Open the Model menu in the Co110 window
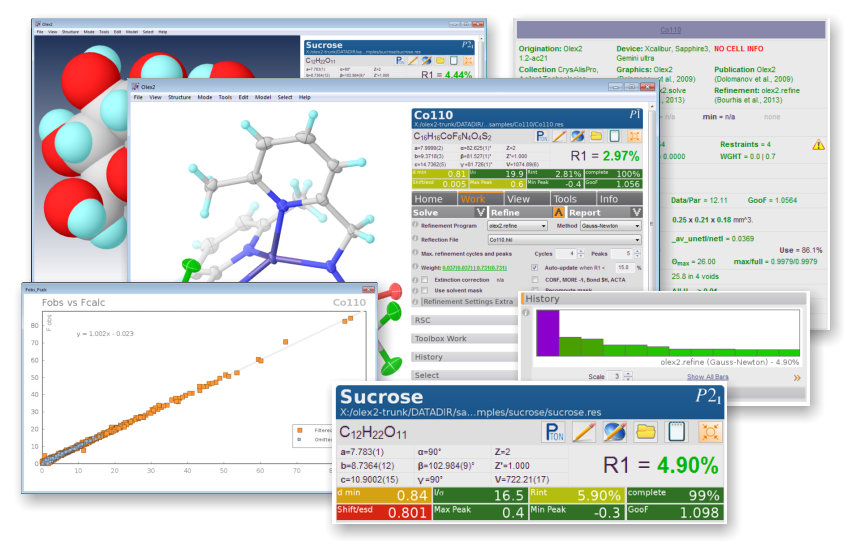 tap(262, 97)
